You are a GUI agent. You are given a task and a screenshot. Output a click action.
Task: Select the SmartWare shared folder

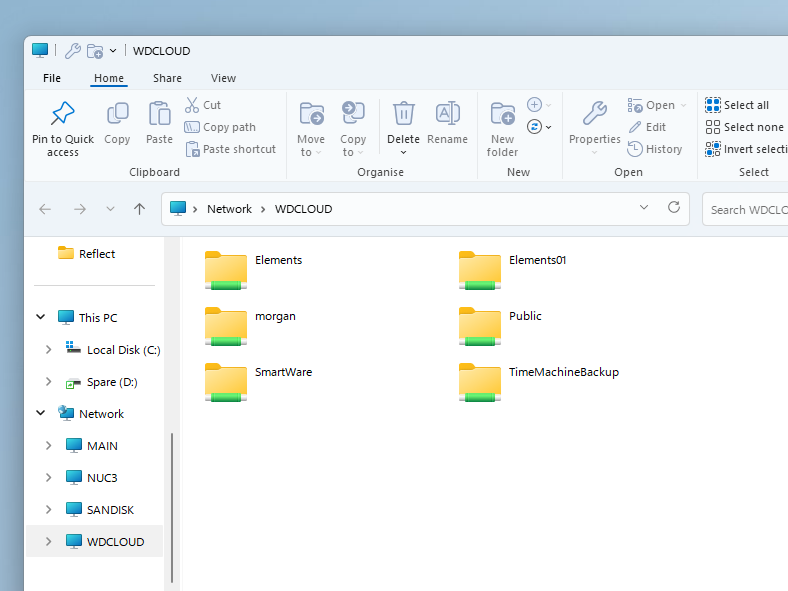click(259, 382)
